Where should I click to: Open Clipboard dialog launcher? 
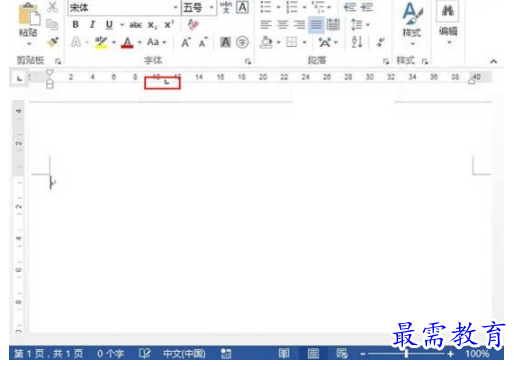point(58,61)
